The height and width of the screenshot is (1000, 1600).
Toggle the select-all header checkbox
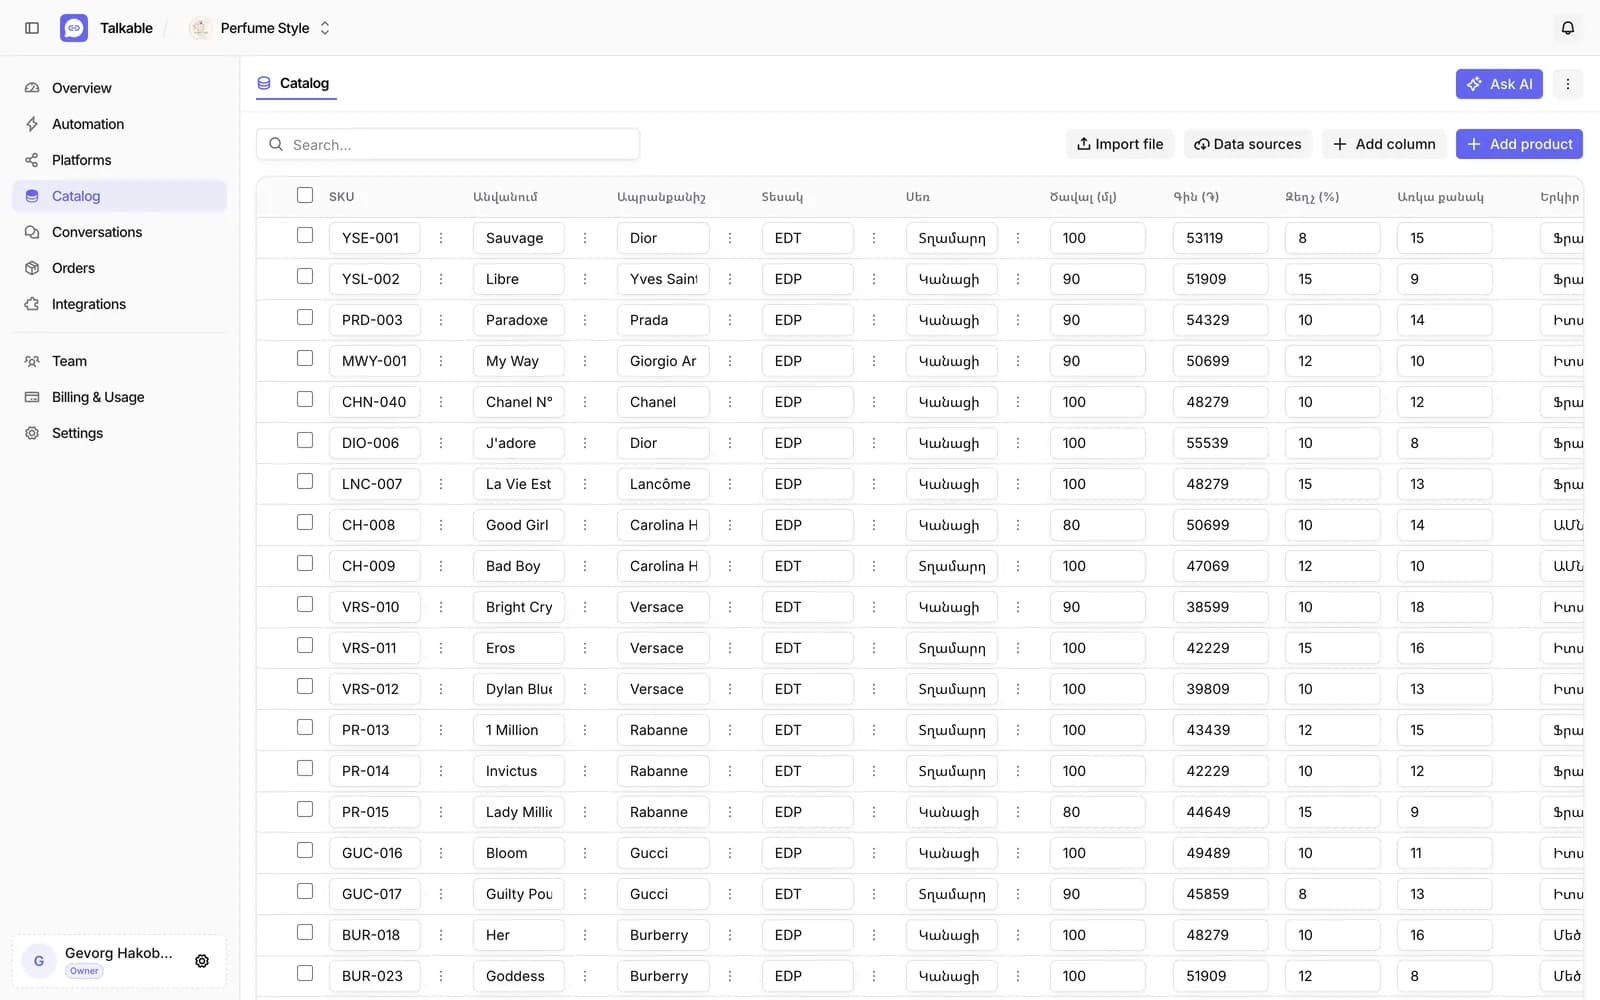click(305, 195)
